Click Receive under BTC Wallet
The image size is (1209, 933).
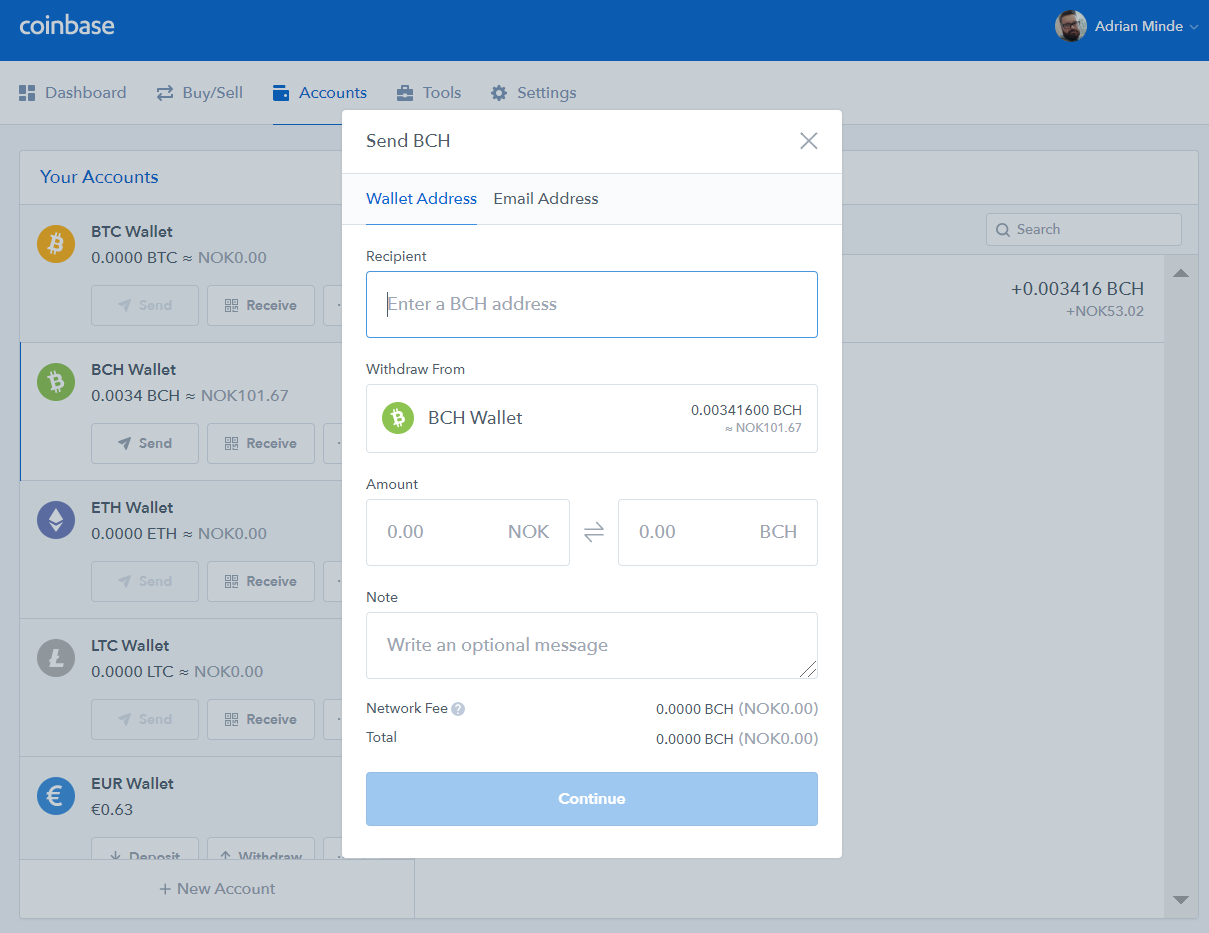(261, 305)
